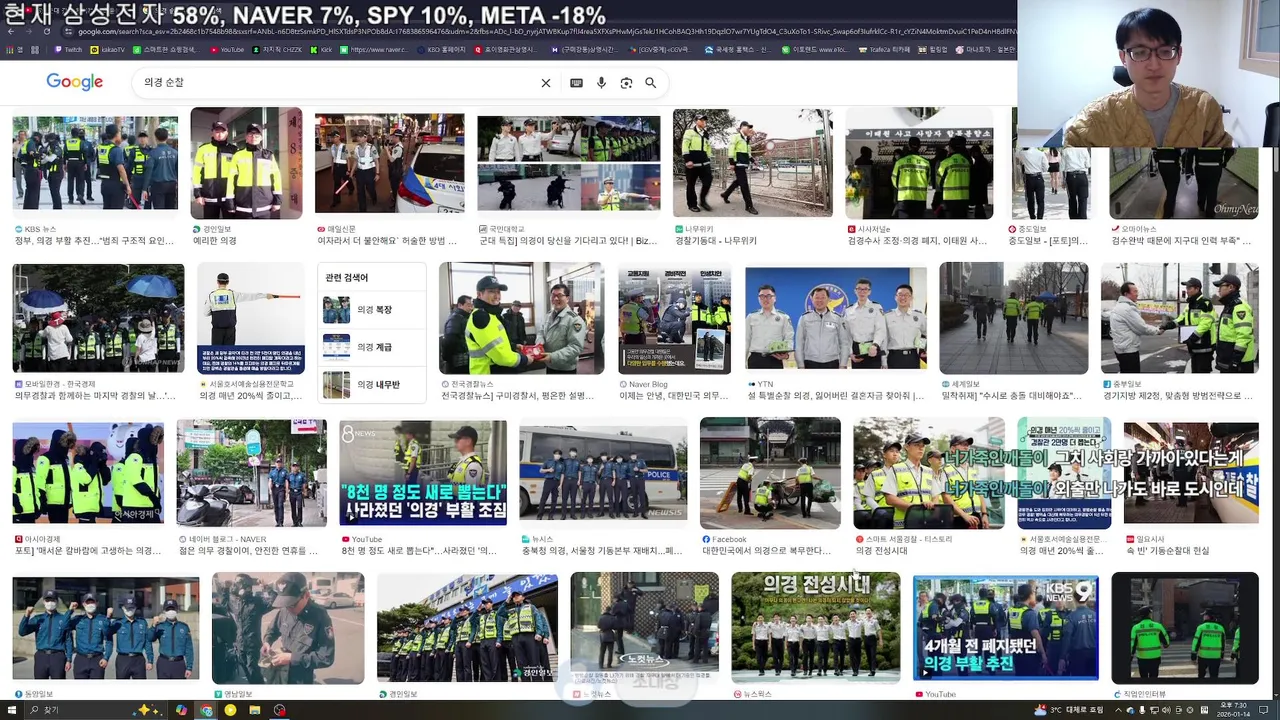Open the Kick bookmark
This screenshot has width=1280, height=720.
321,49
